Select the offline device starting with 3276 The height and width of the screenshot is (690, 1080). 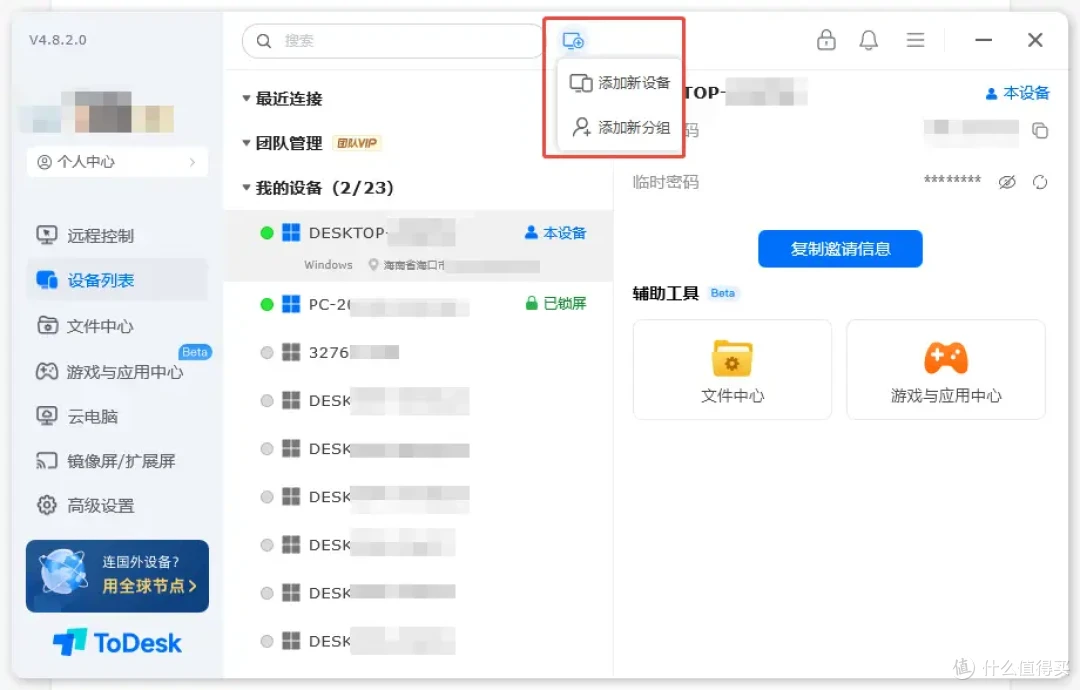click(418, 353)
